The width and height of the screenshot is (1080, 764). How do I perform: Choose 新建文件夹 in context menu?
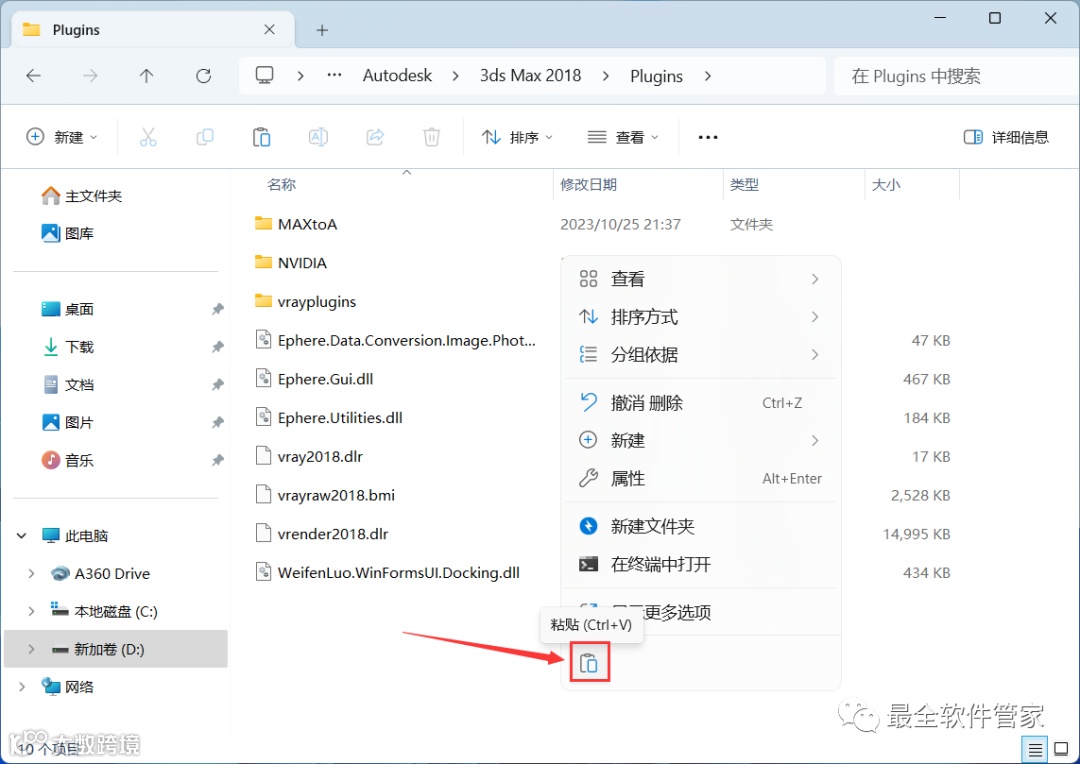coord(700,526)
